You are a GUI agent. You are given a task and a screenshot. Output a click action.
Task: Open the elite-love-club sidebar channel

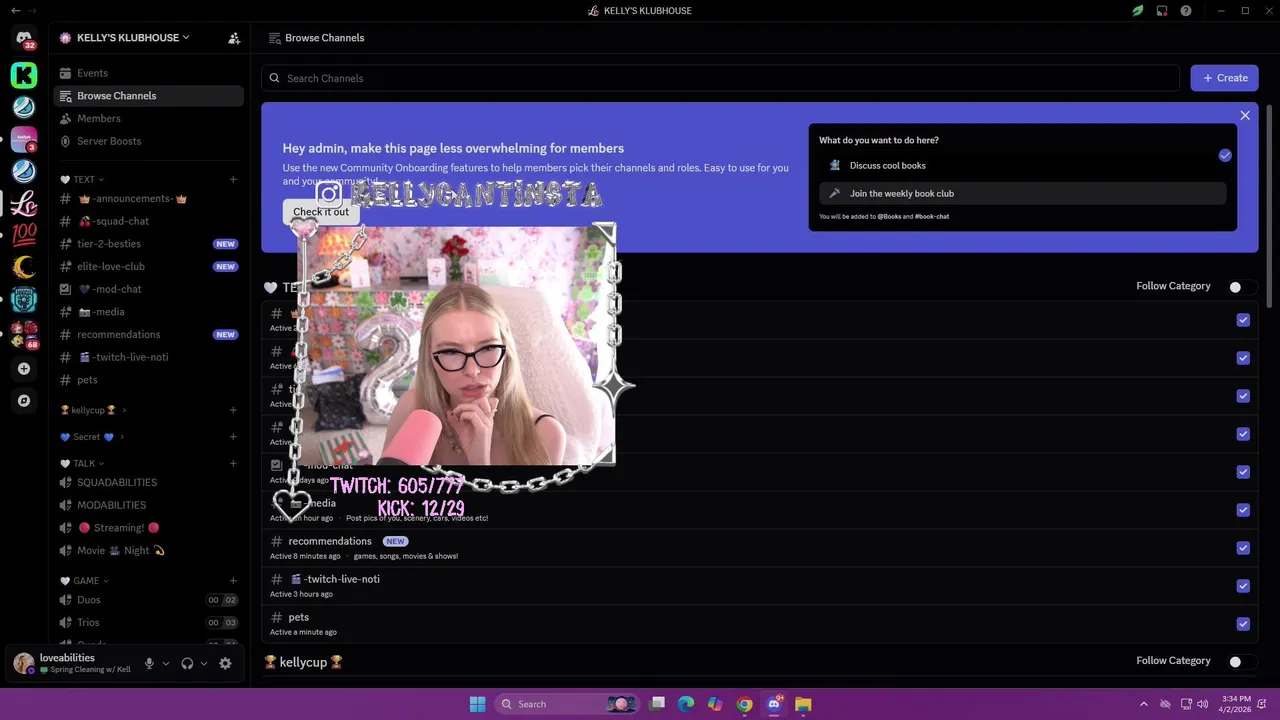click(x=148, y=267)
